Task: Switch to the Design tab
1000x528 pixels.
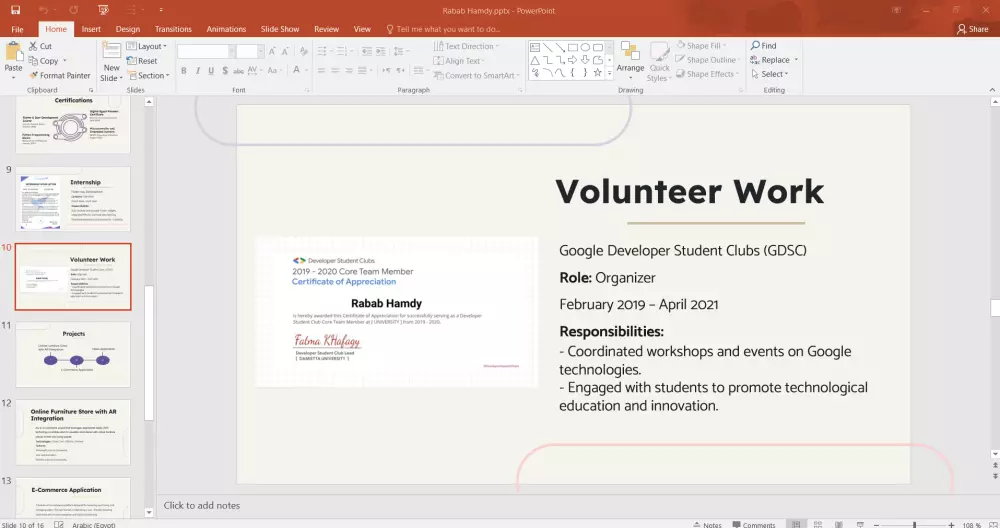Action: click(128, 29)
